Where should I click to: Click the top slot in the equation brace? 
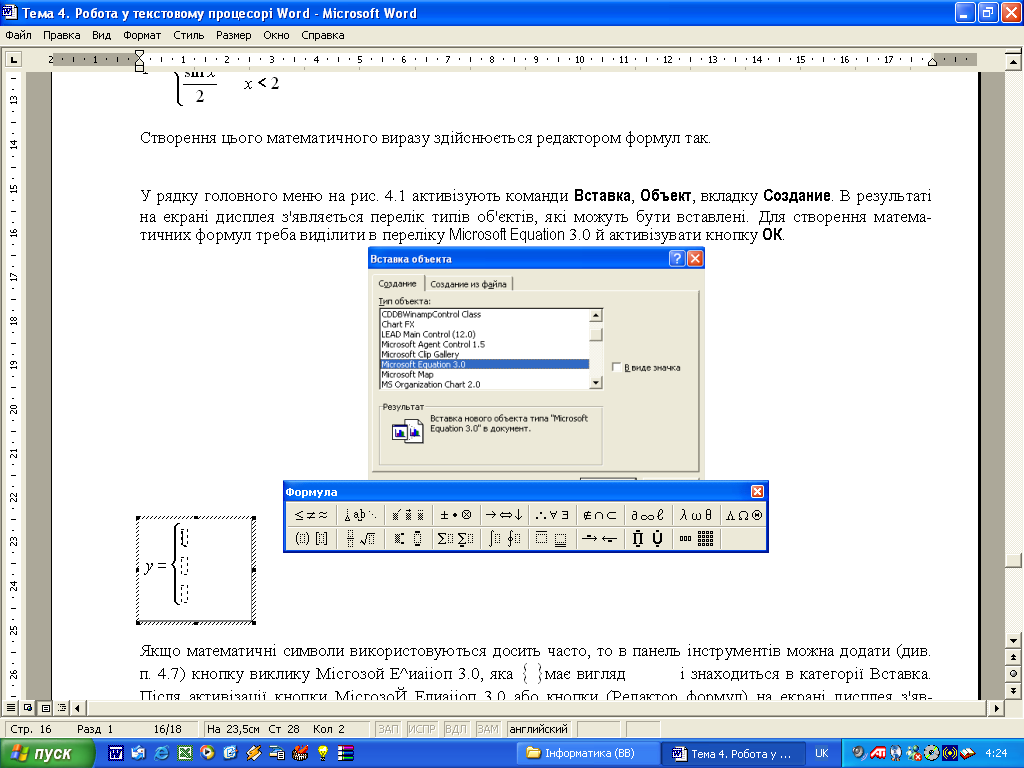click(x=184, y=537)
